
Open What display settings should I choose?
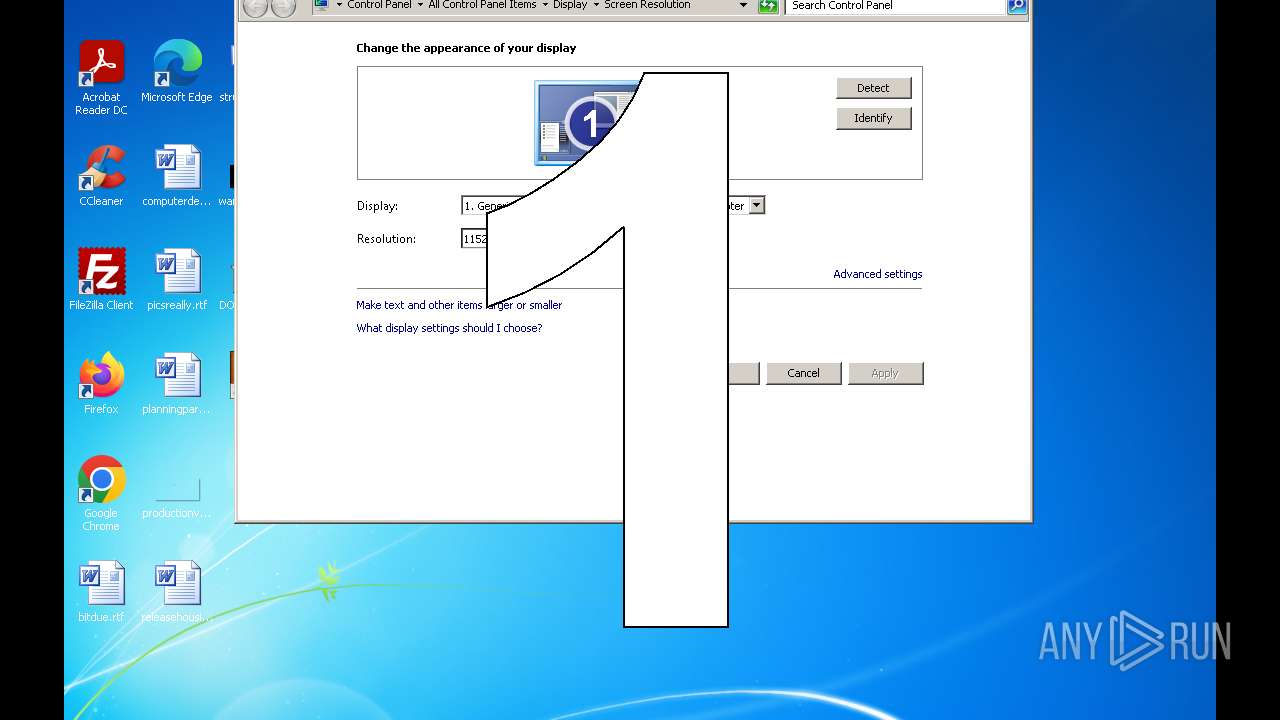click(449, 328)
